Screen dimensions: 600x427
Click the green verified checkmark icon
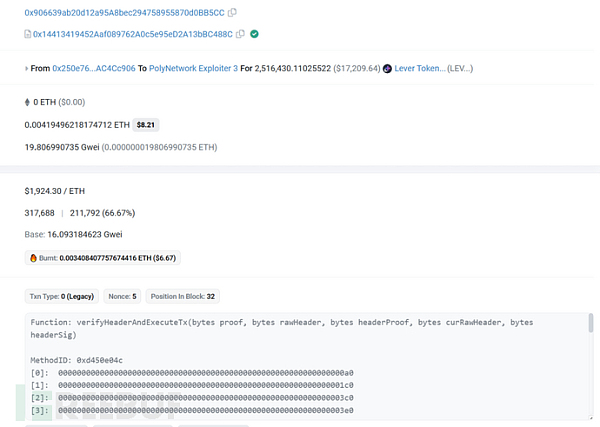point(255,34)
